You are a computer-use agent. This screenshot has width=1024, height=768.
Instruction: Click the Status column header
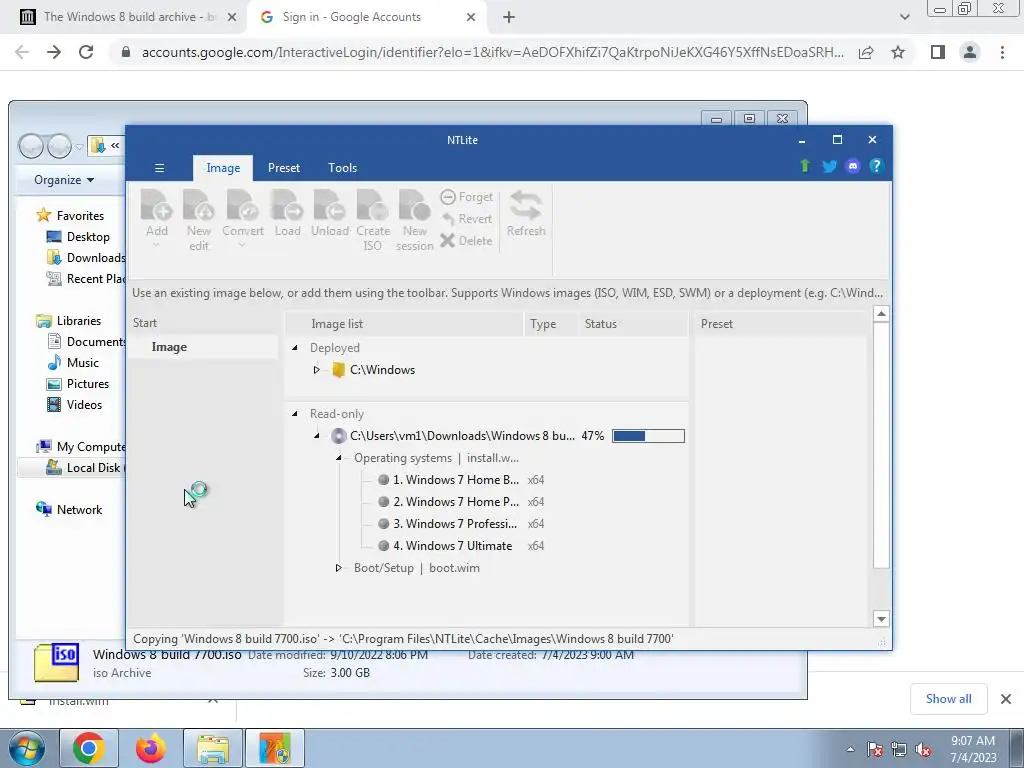[x=632, y=324]
